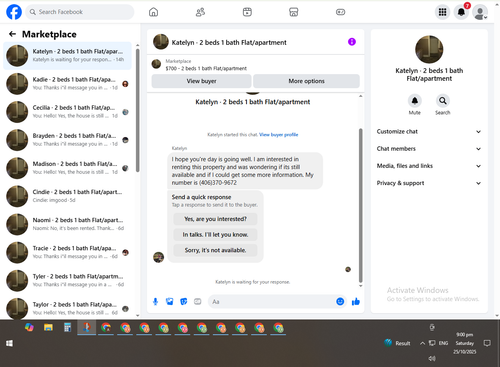Choose a GIF icon in the composer
500x367 pixels.
[x=198, y=302]
